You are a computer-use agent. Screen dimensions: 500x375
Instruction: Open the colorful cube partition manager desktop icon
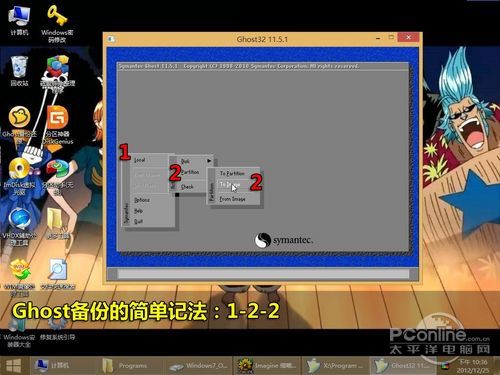[58, 73]
